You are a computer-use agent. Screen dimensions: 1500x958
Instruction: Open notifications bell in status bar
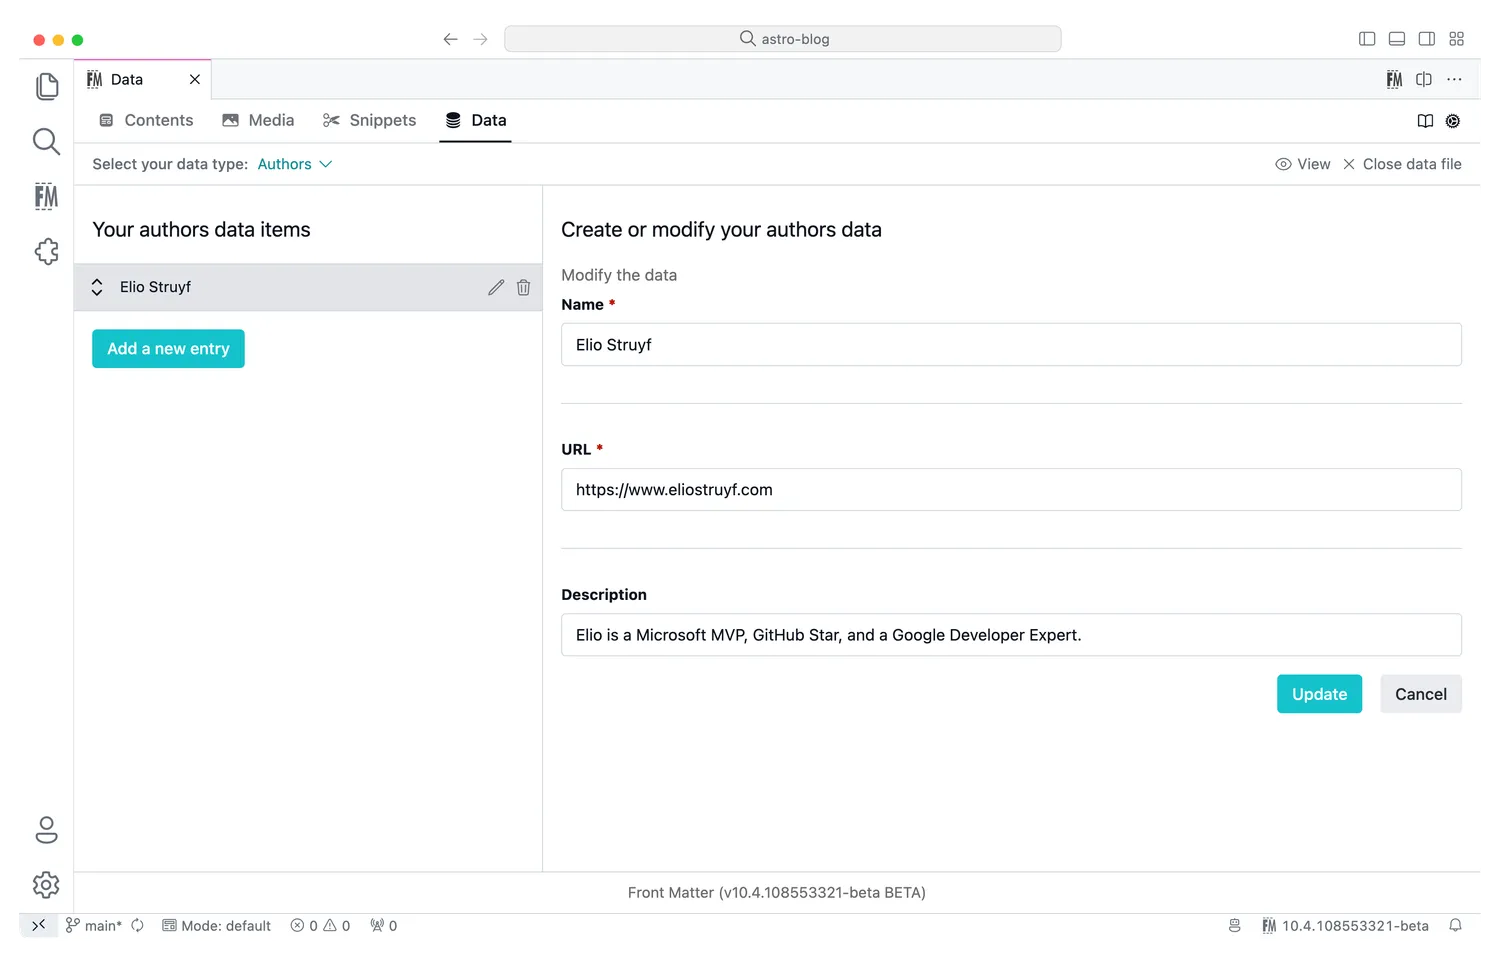pyautogui.click(x=1456, y=926)
